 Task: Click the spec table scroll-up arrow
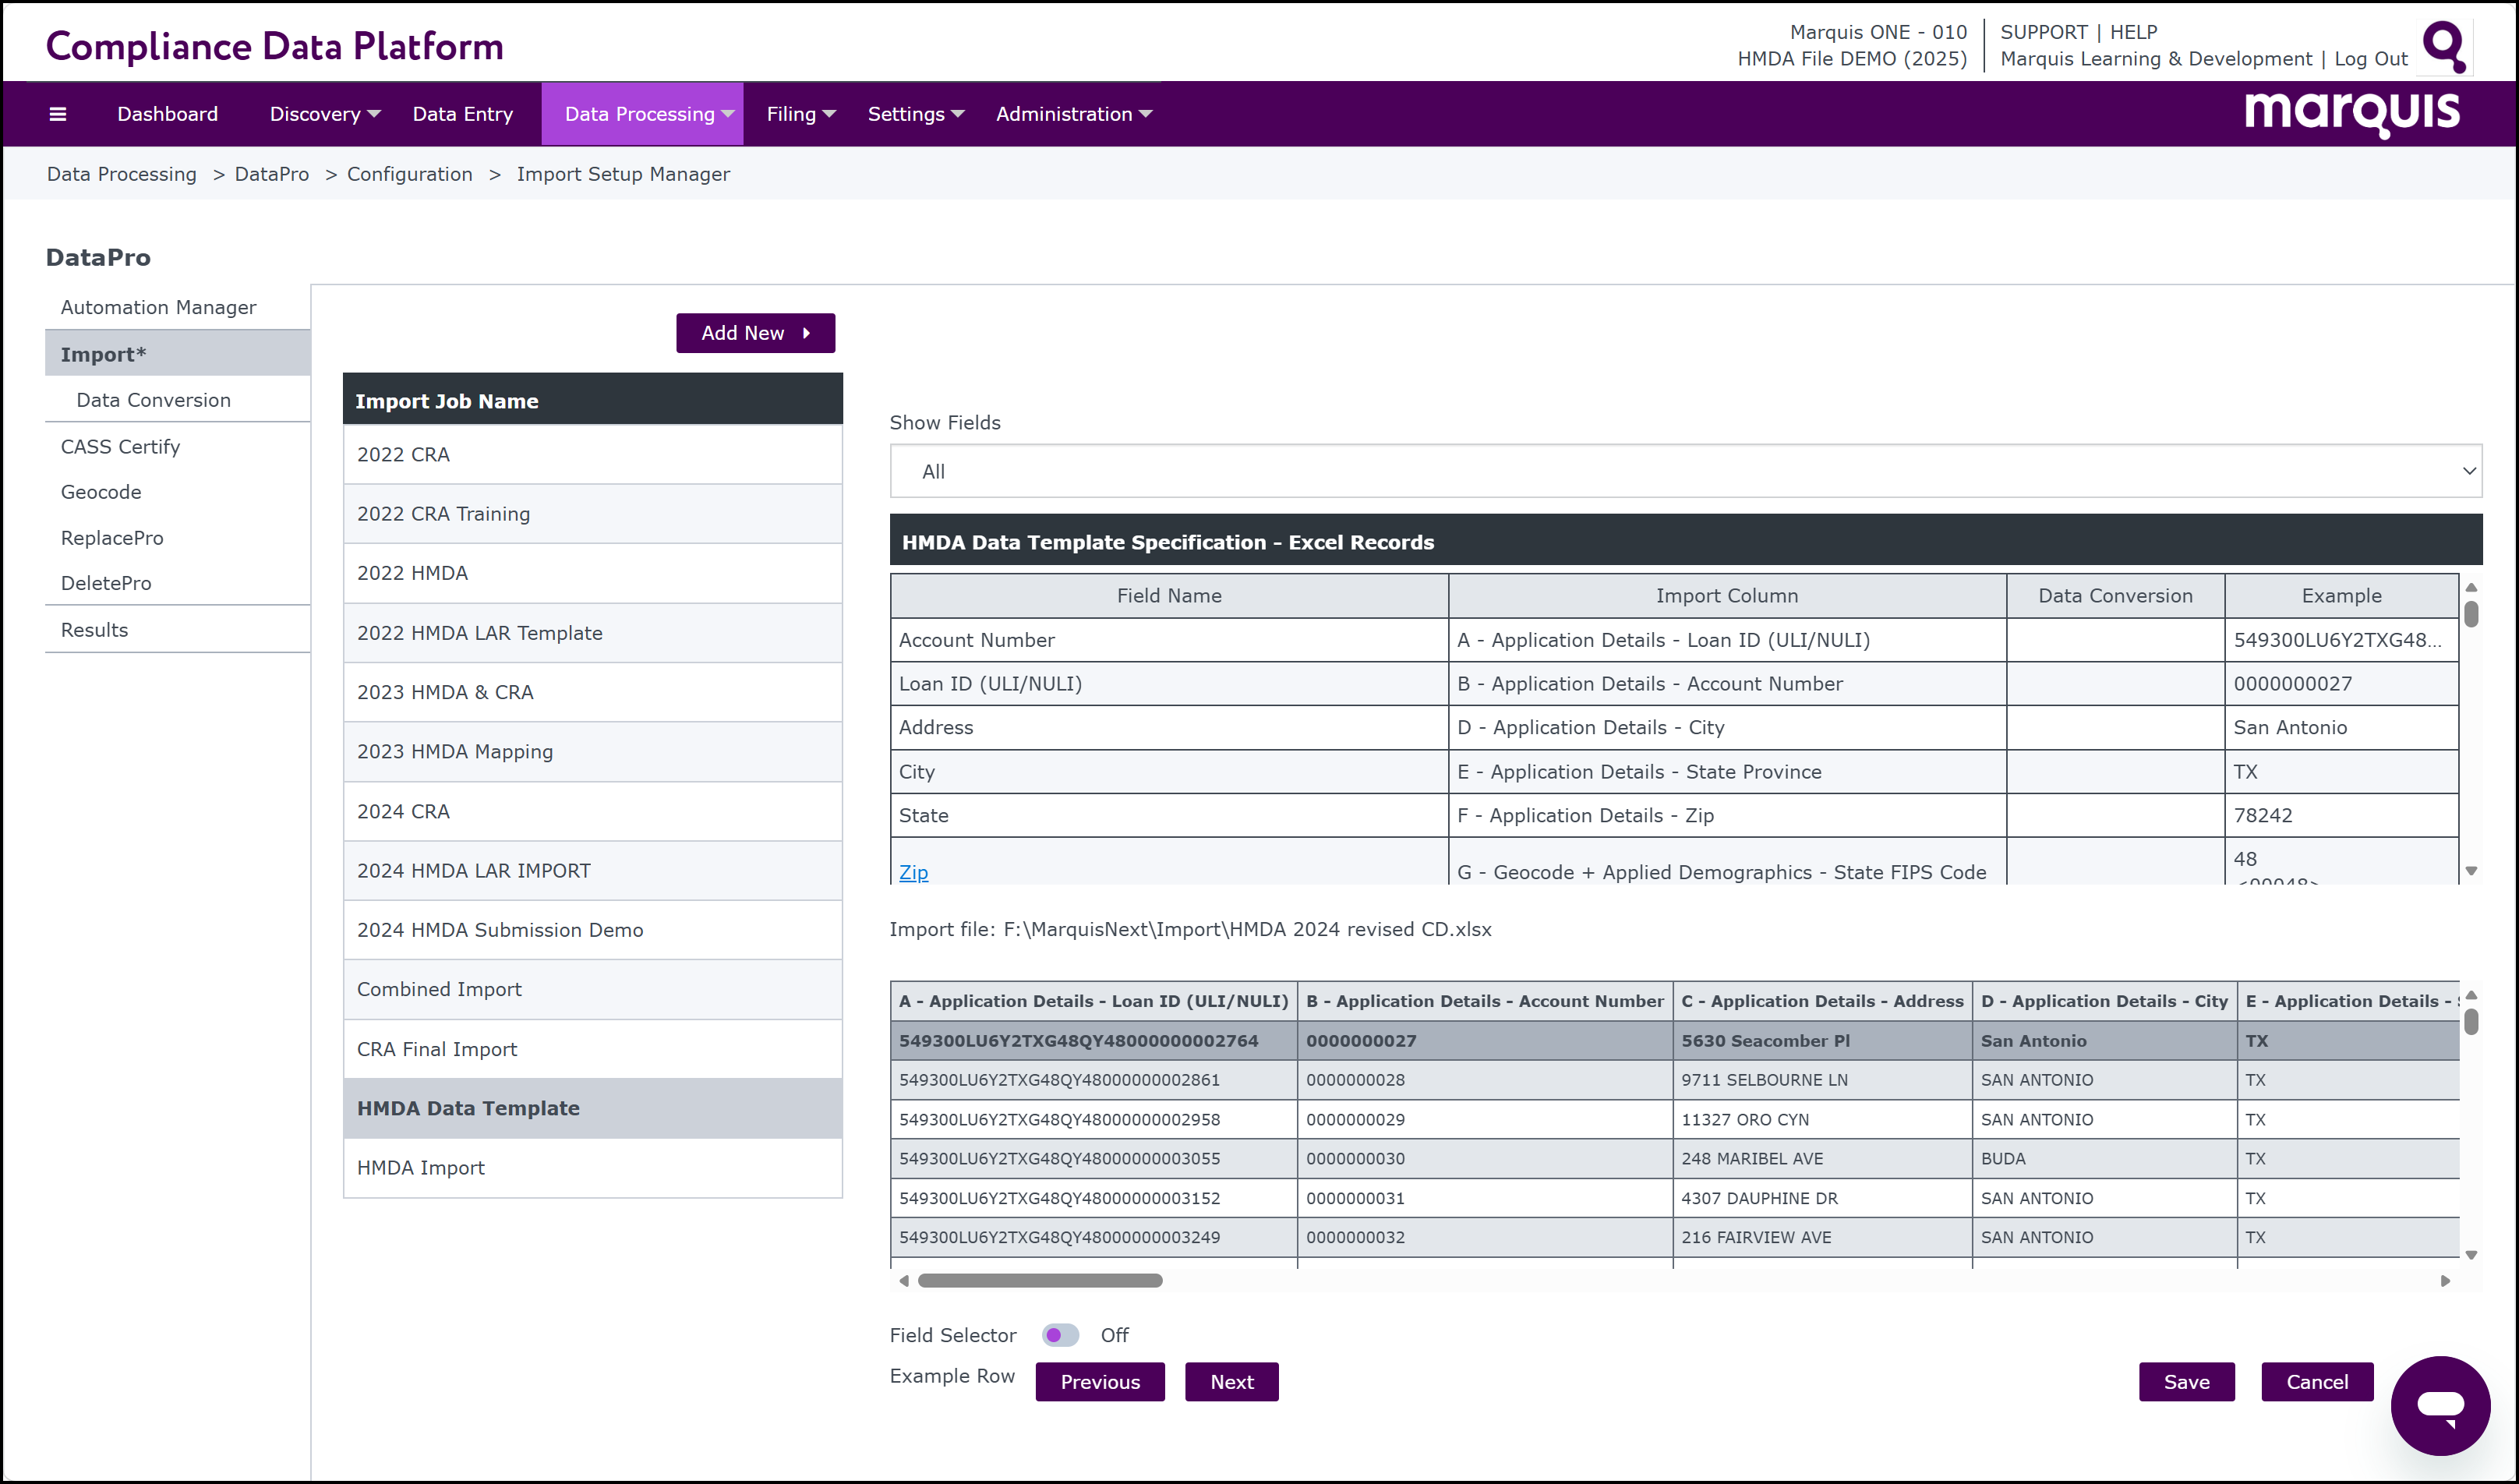click(x=2471, y=588)
